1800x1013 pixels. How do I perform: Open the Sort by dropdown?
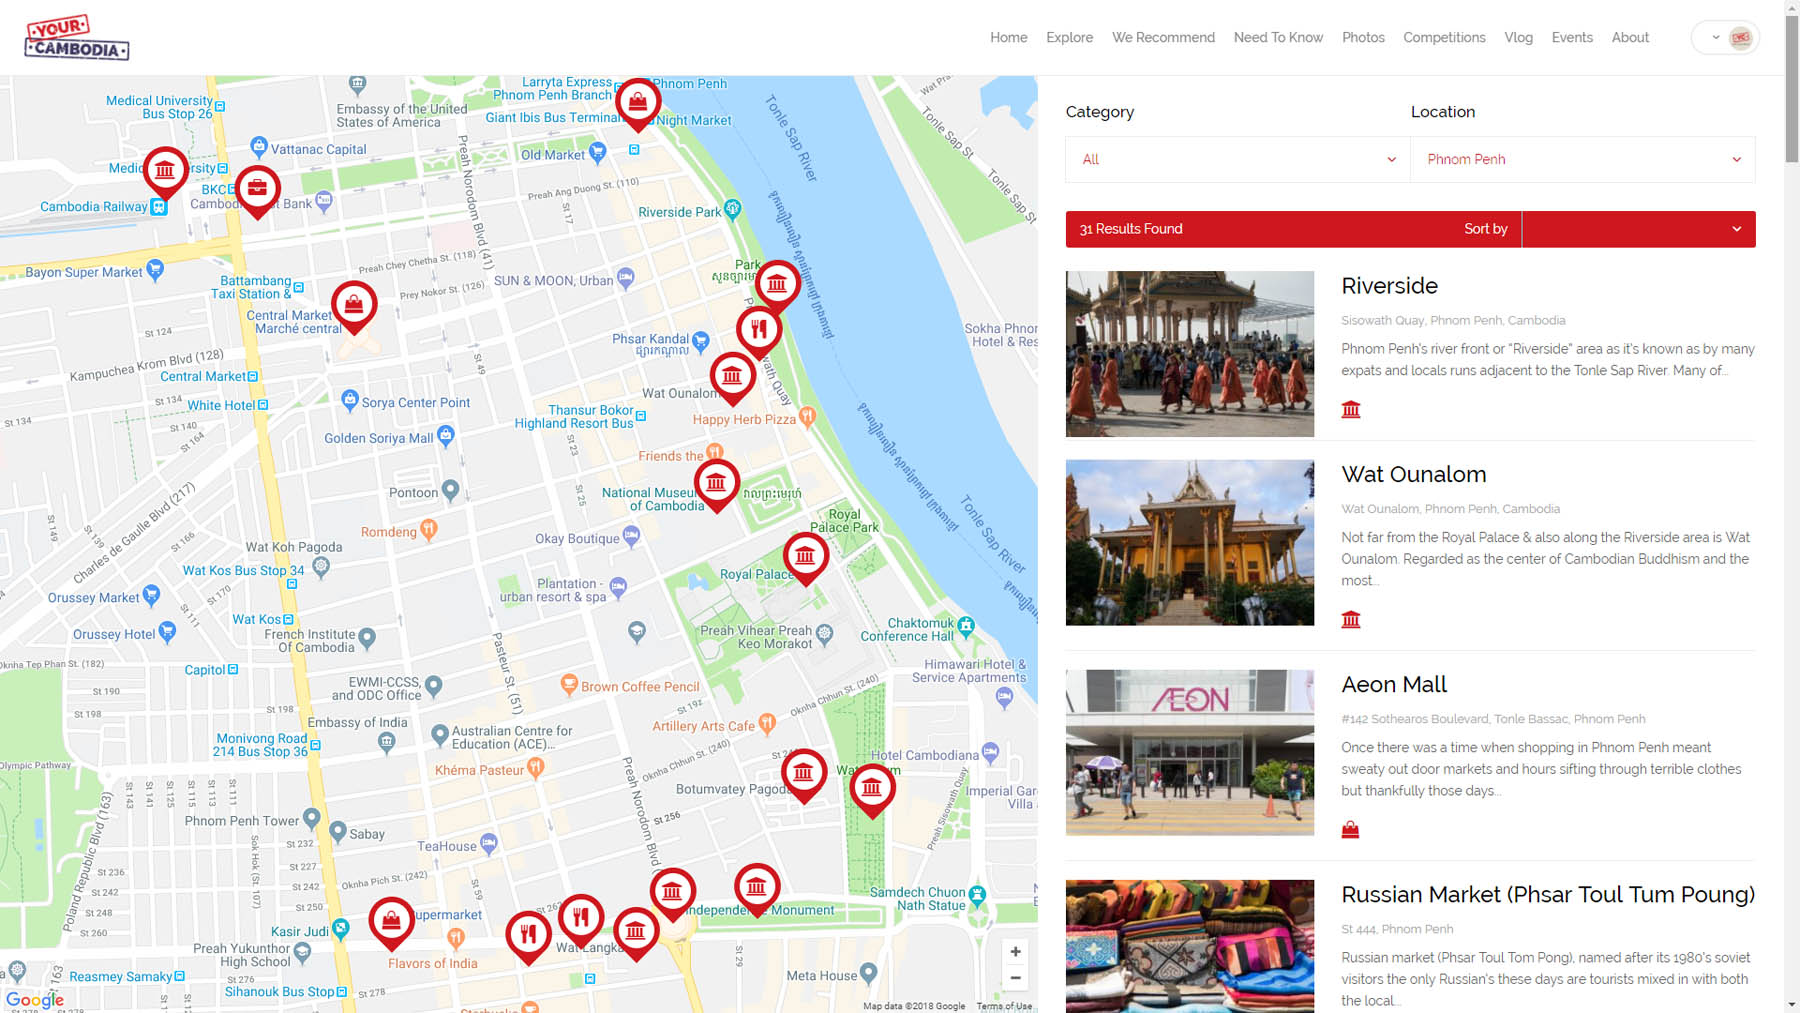1638,229
